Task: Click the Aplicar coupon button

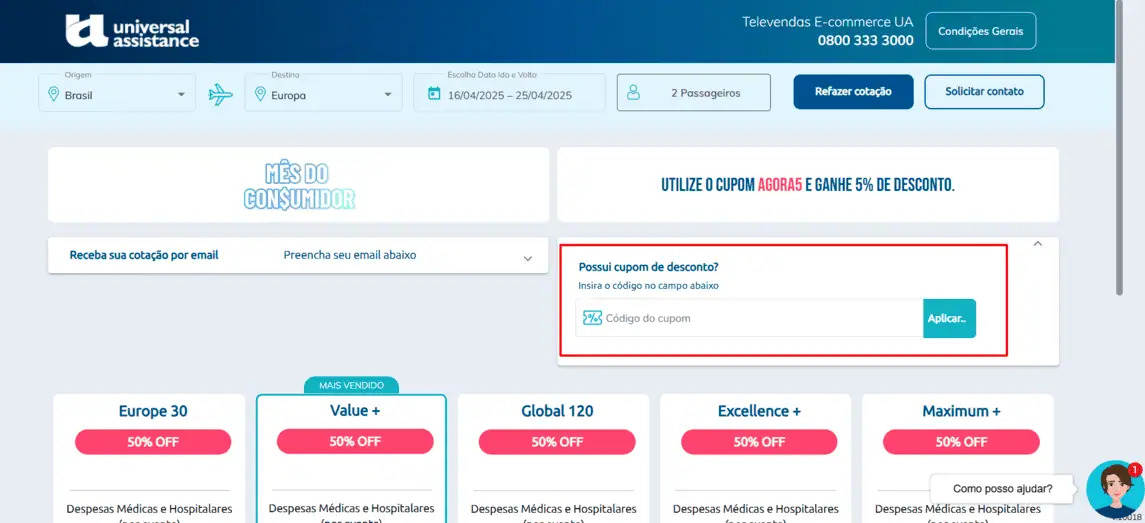Action: (949, 318)
